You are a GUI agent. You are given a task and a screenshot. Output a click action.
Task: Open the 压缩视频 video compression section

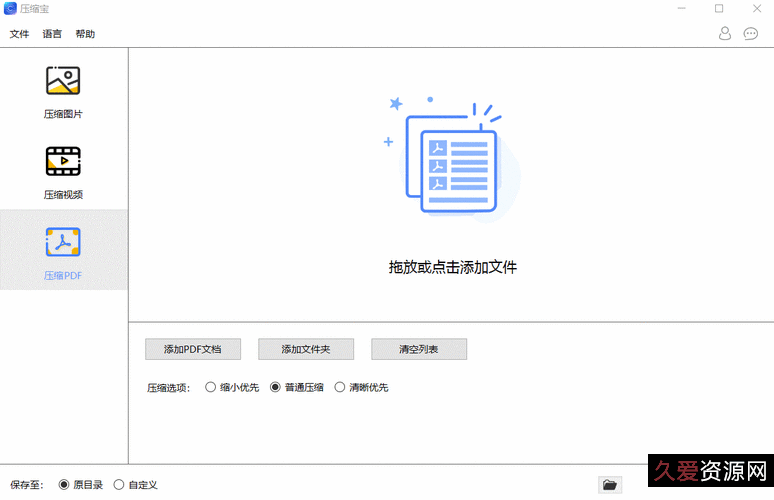[x=63, y=173]
